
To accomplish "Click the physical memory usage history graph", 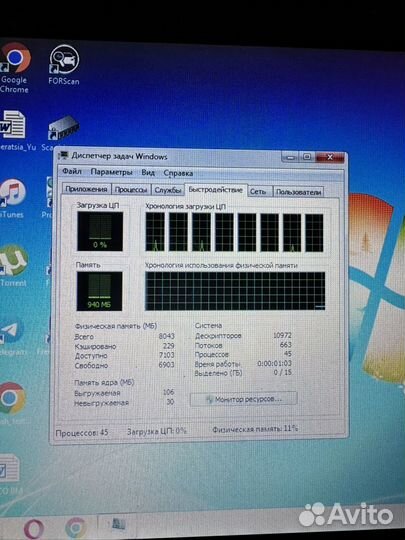I will click(235, 291).
